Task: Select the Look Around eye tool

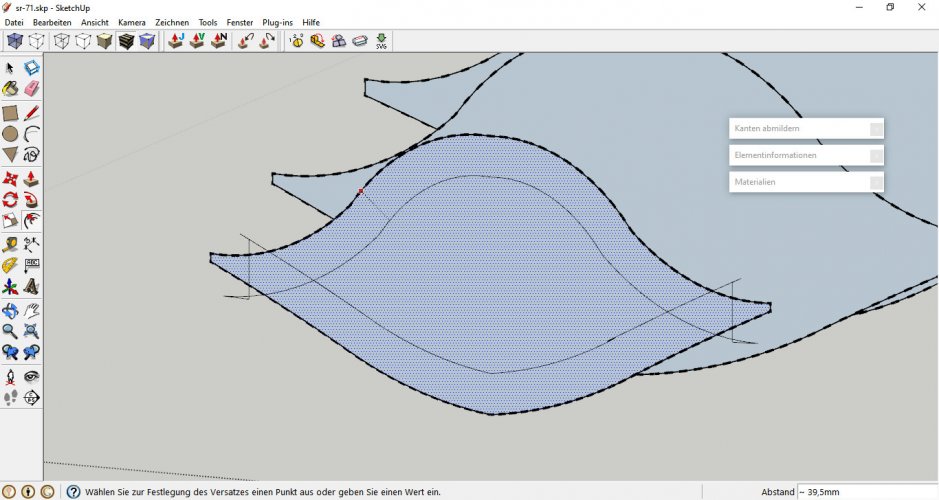Action: click(32, 377)
